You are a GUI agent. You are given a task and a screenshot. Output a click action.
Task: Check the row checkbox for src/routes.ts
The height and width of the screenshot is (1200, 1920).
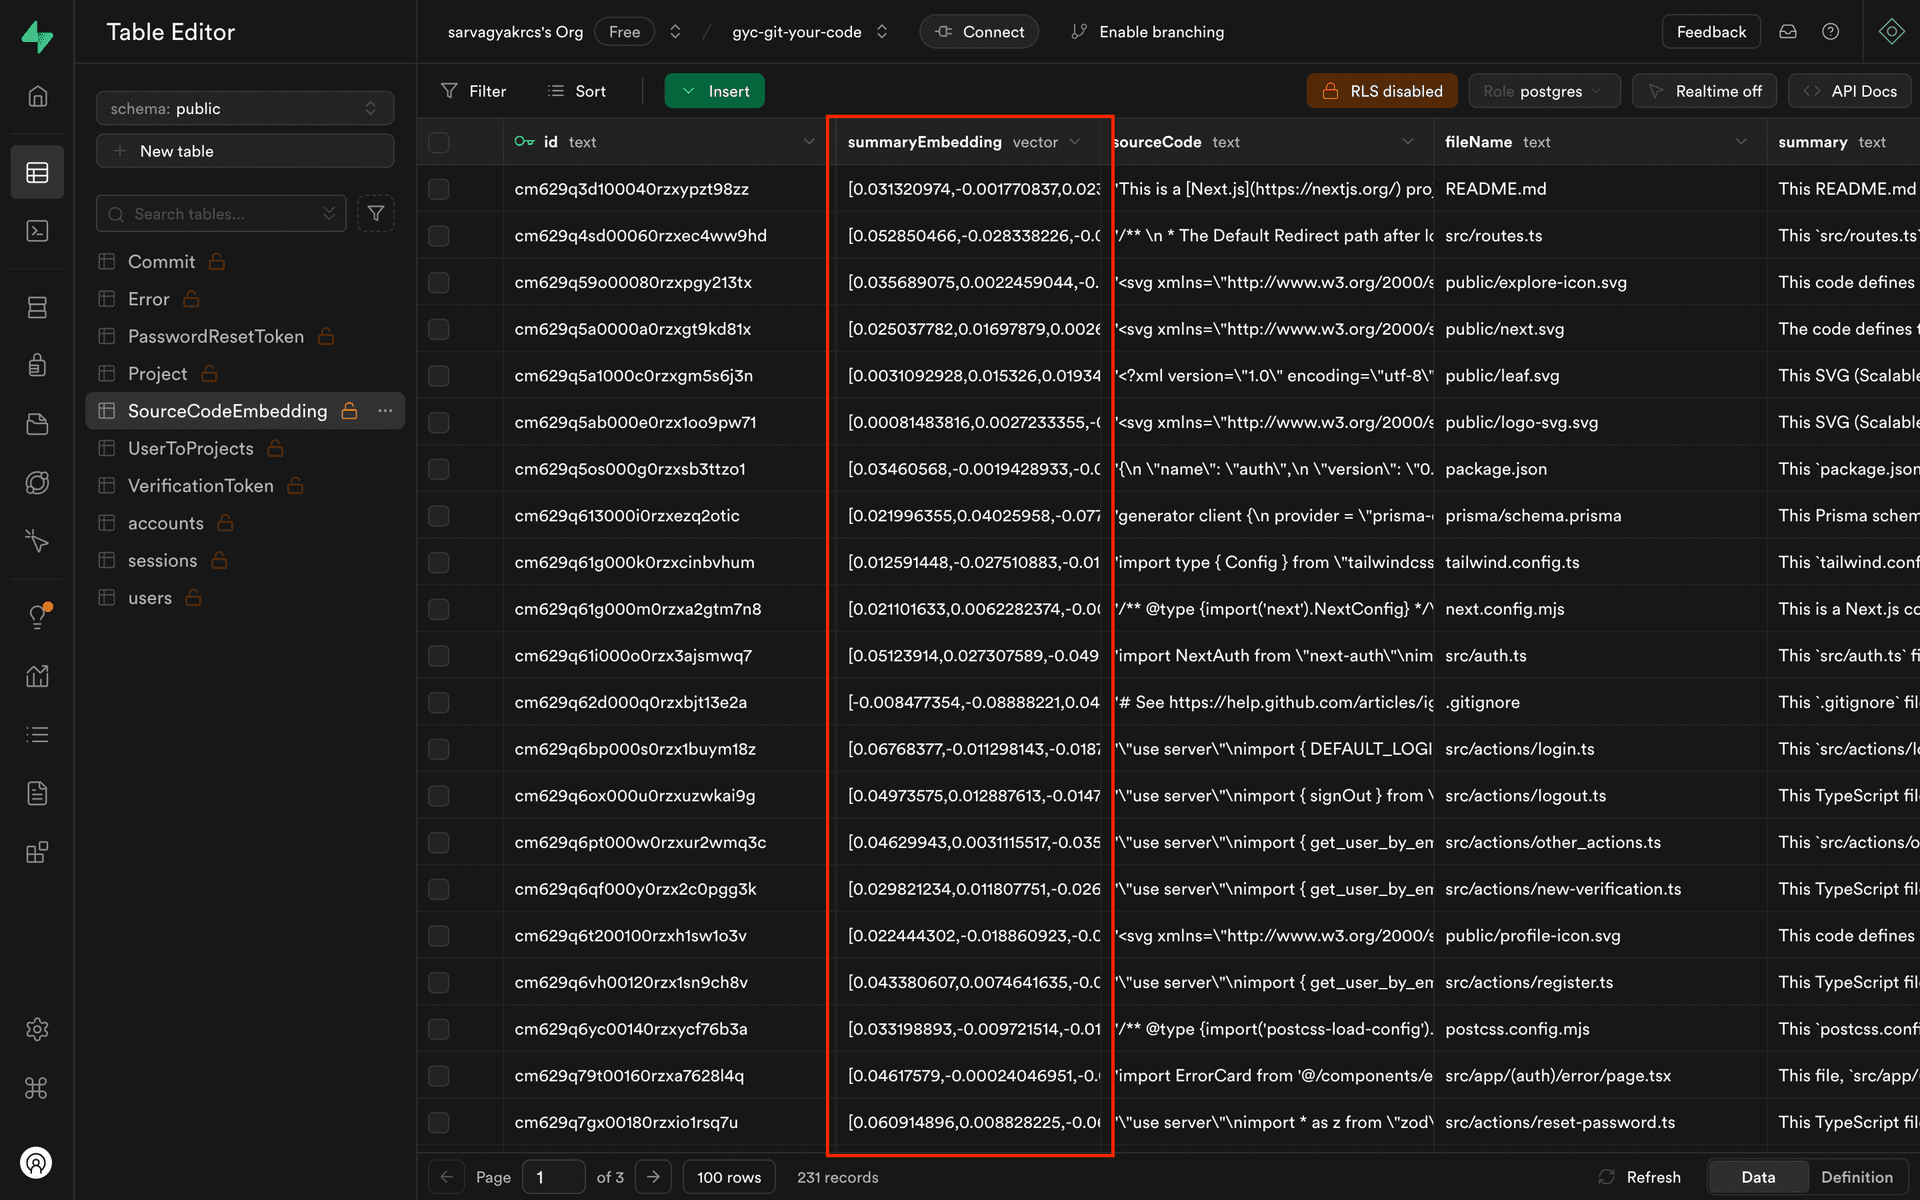(439, 236)
